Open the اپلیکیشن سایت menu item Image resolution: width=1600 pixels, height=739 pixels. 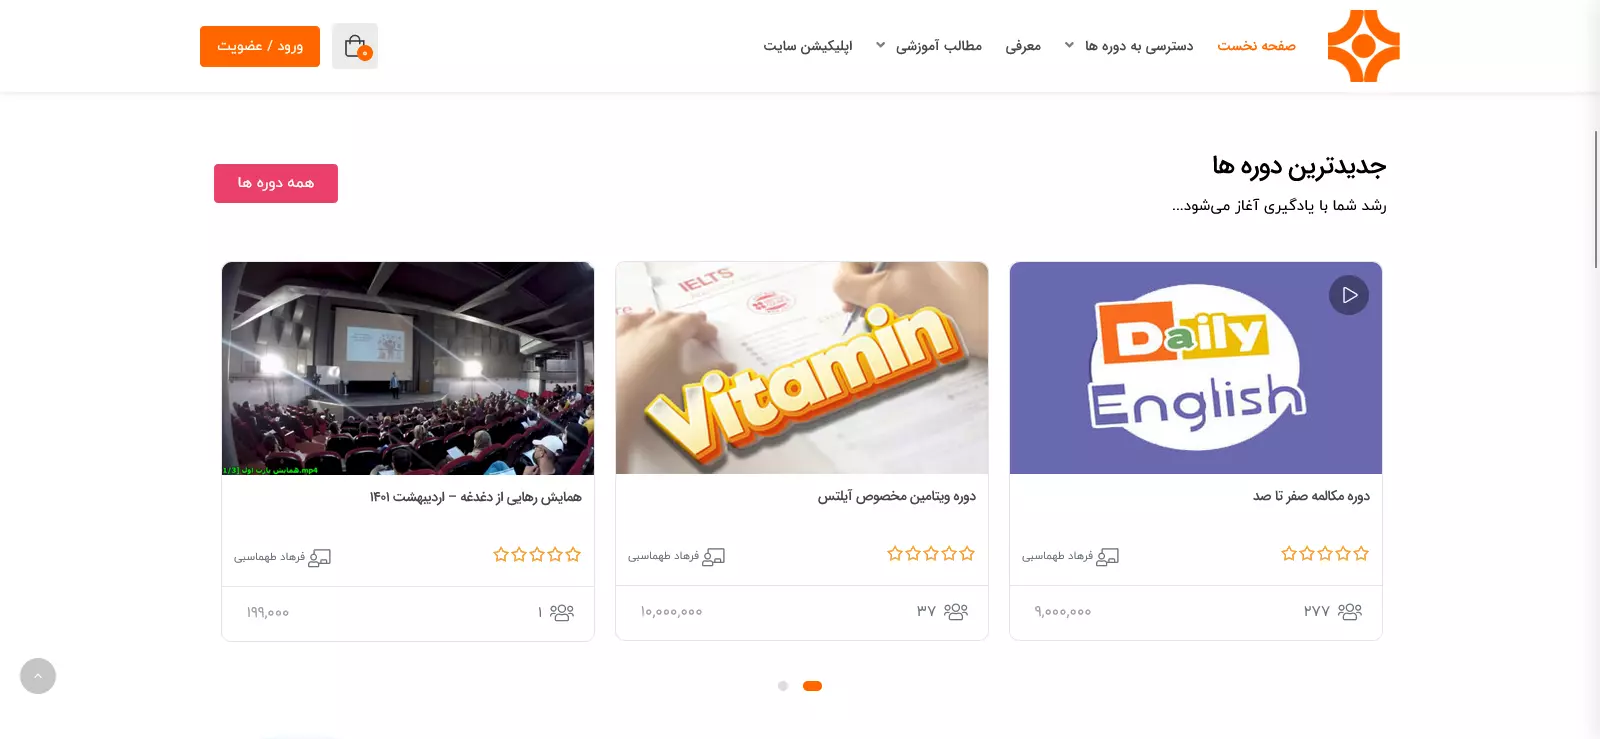click(808, 46)
